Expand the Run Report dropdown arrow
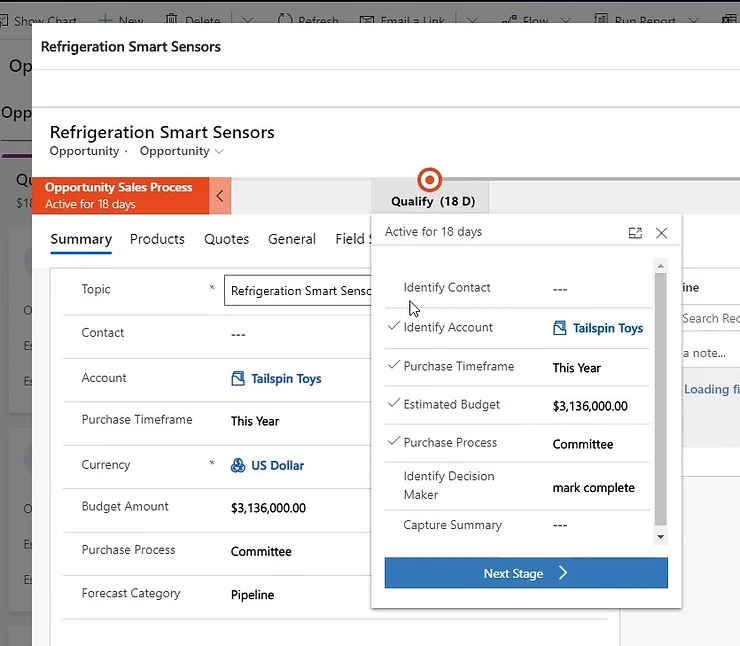 click(x=693, y=20)
